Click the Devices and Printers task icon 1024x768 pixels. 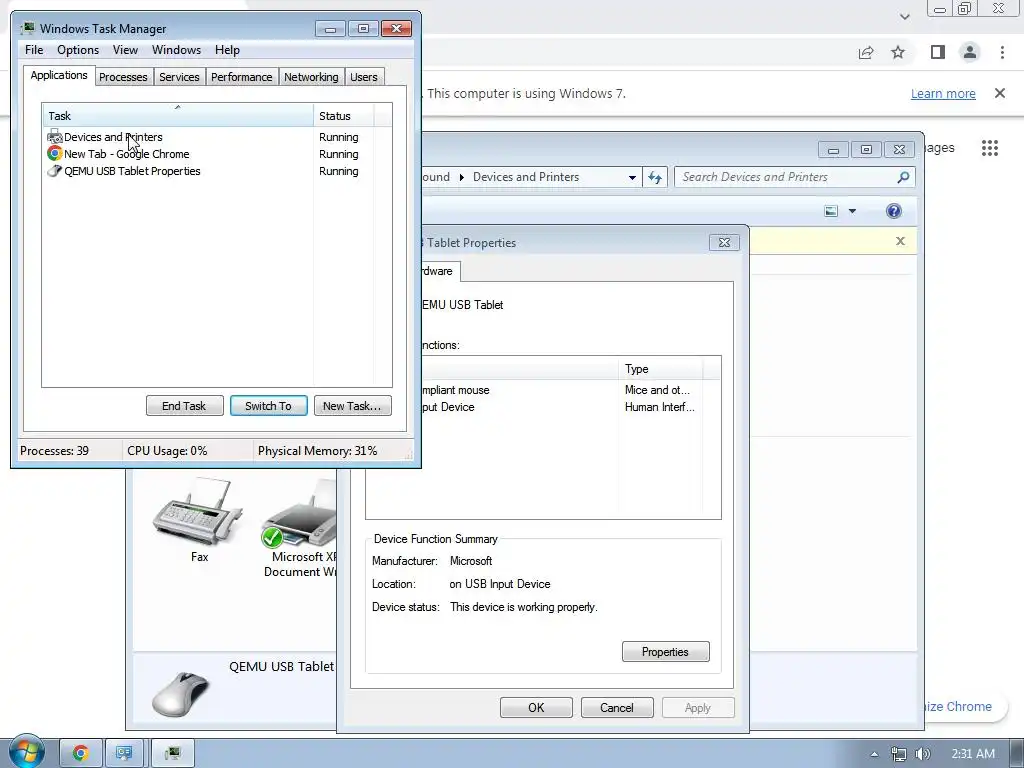[55, 137]
